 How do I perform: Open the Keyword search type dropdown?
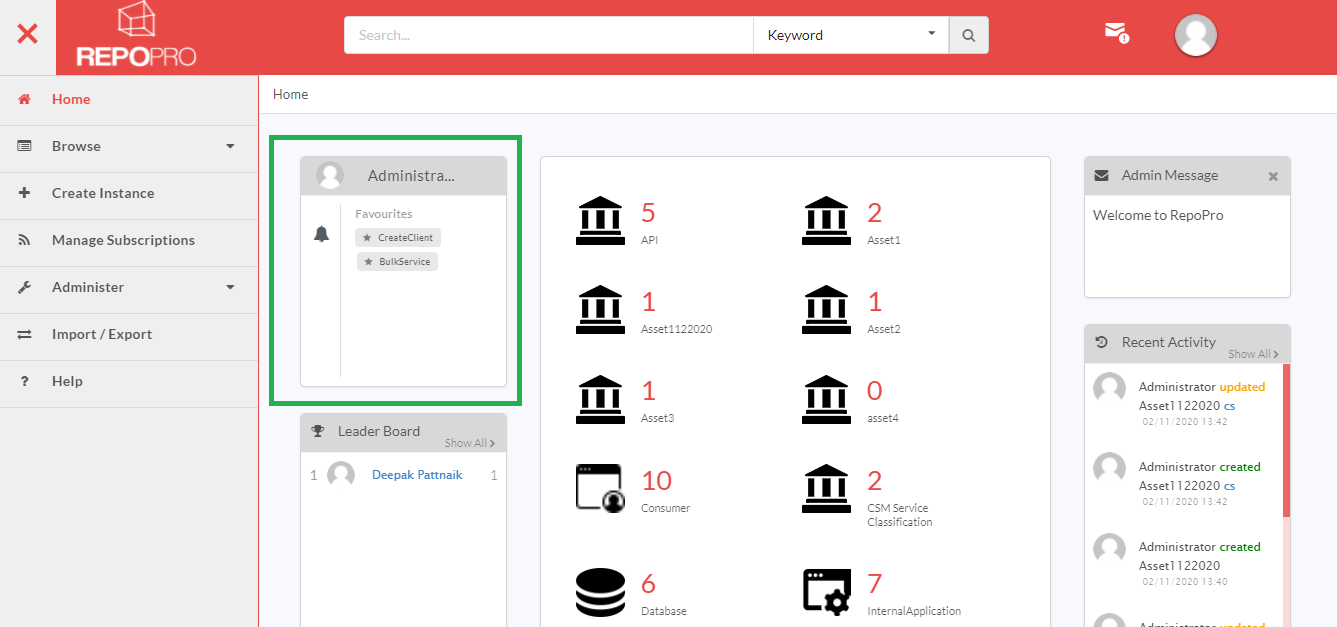(850, 35)
